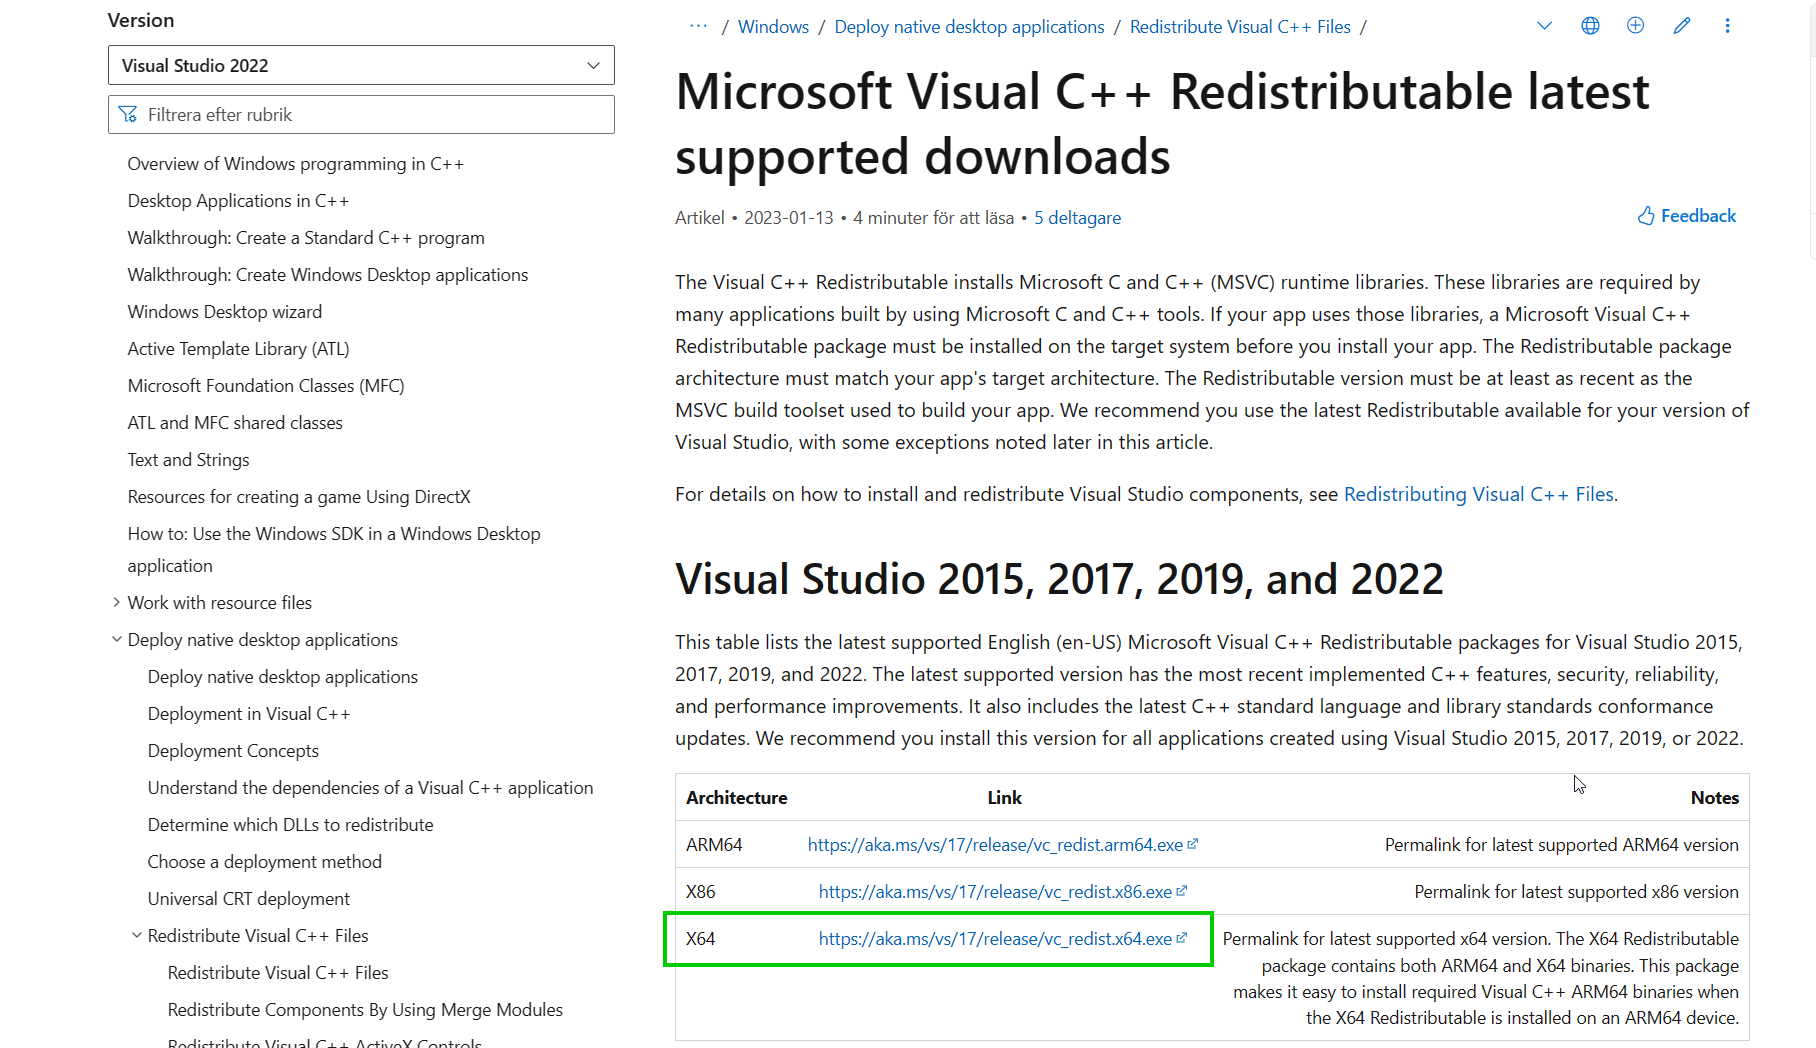The height and width of the screenshot is (1048, 1816).
Task: Download the X86 vc_redist.x86.exe link
Action: (1002, 892)
